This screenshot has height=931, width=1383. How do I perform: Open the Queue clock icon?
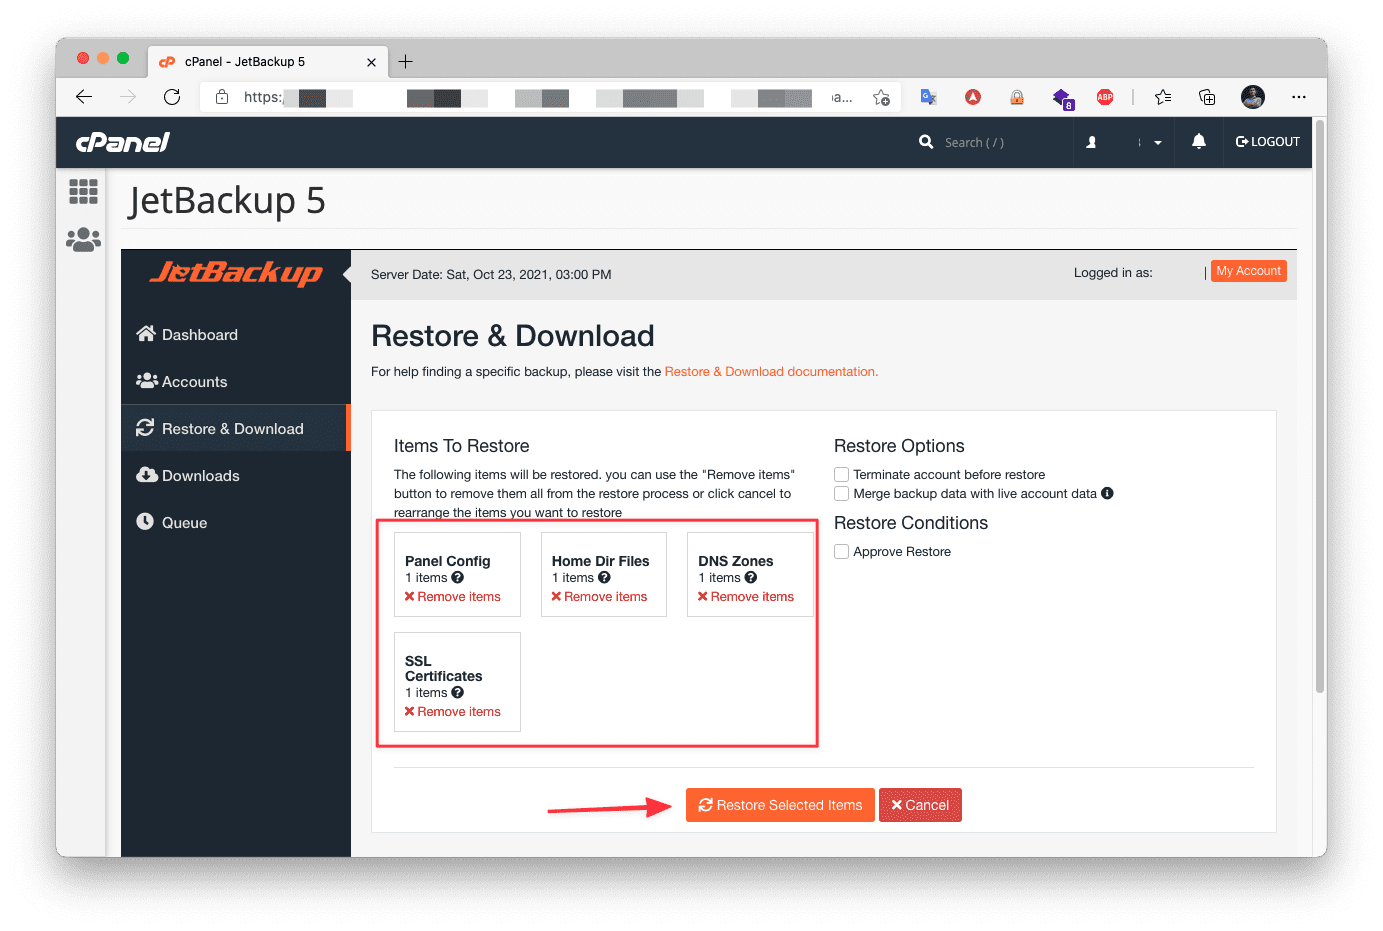146,521
